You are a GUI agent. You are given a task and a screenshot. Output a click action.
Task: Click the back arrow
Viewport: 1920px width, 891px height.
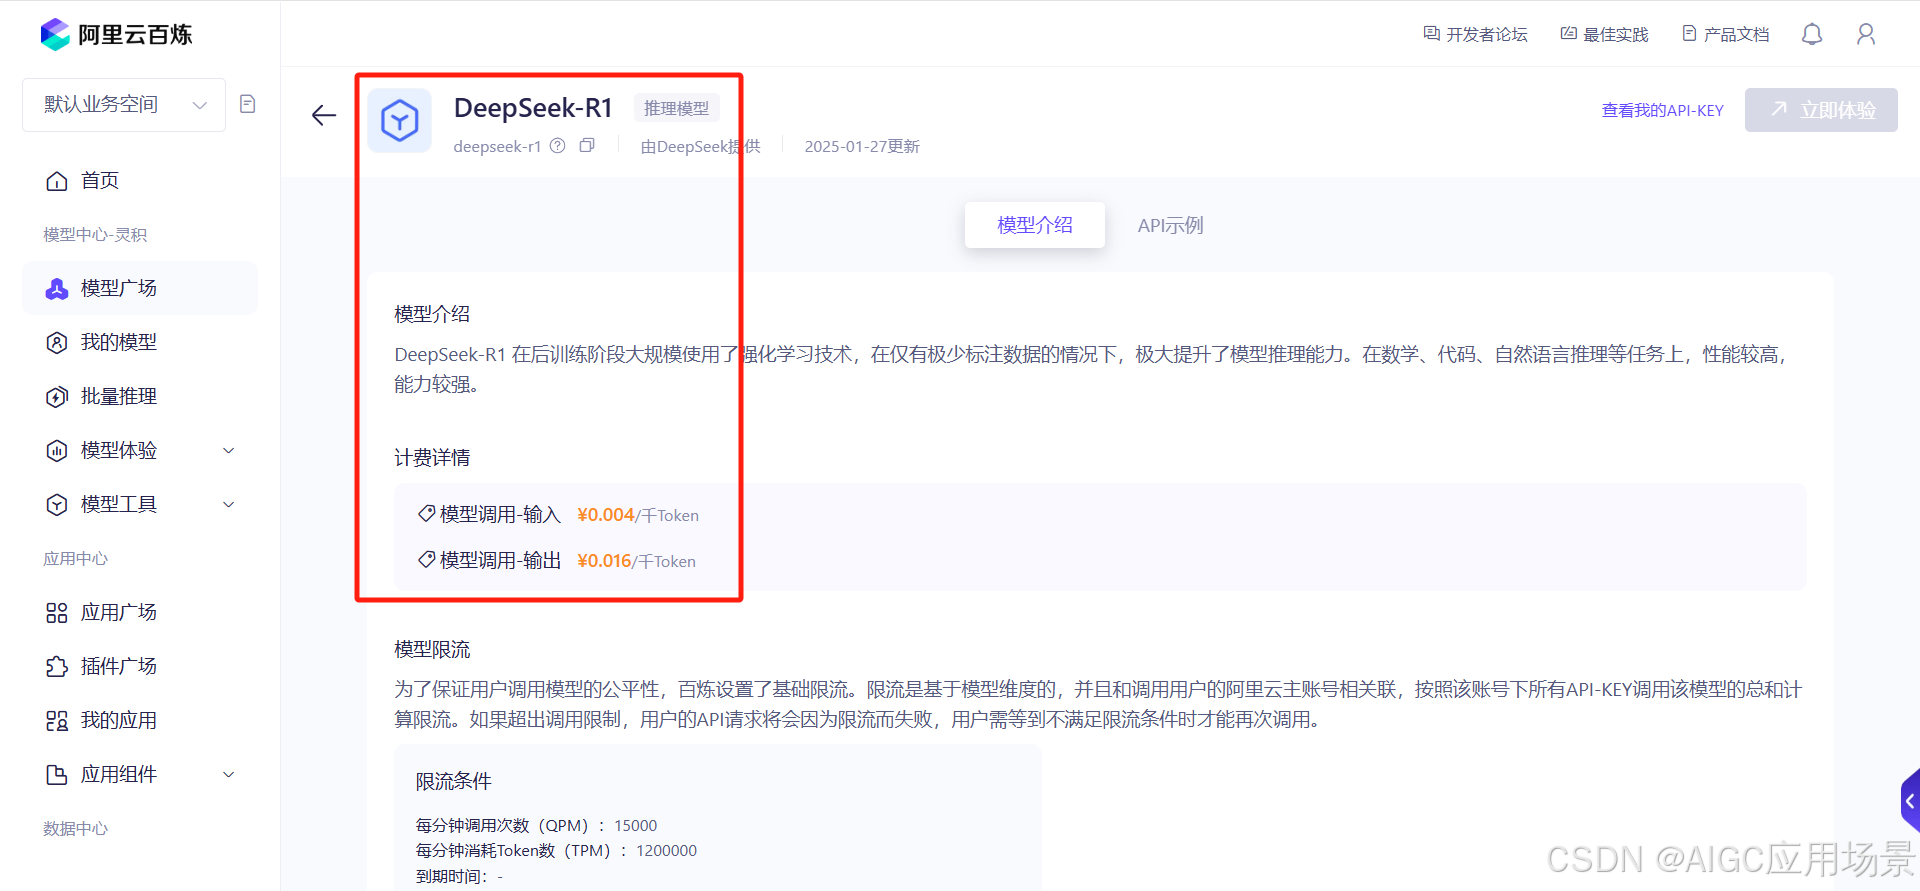tap(324, 116)
